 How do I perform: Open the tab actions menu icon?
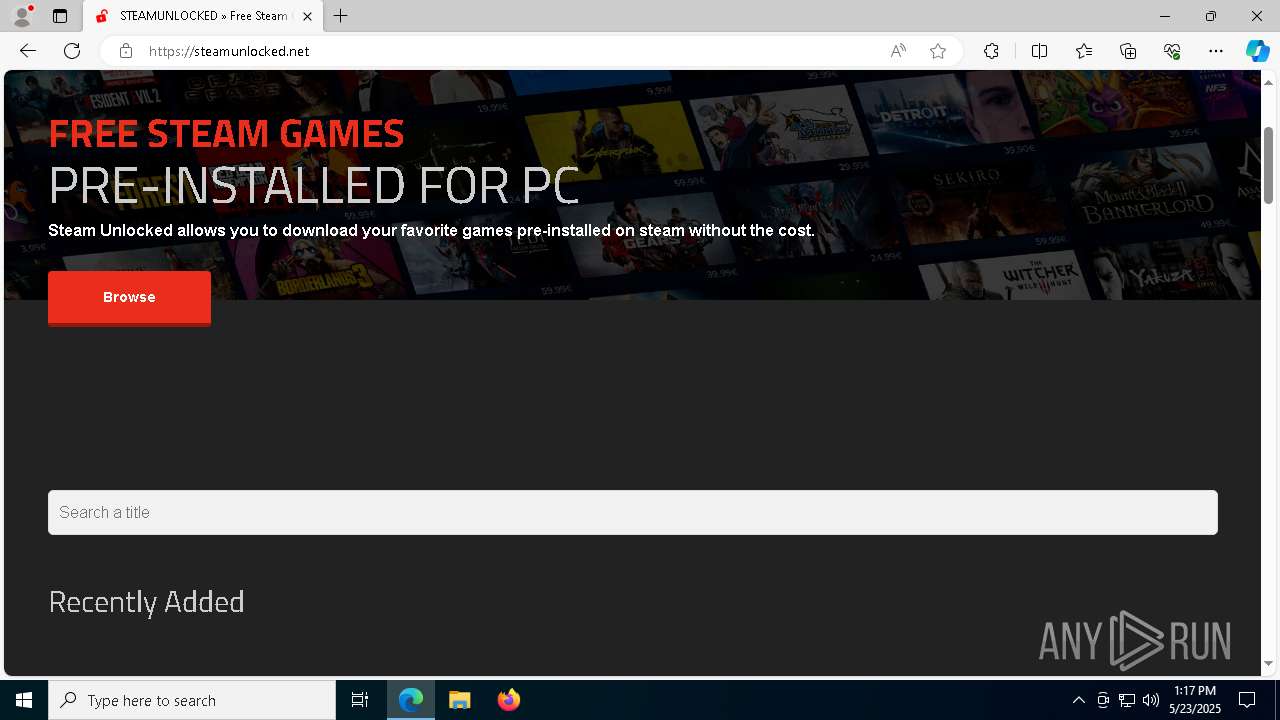point(60,16)
